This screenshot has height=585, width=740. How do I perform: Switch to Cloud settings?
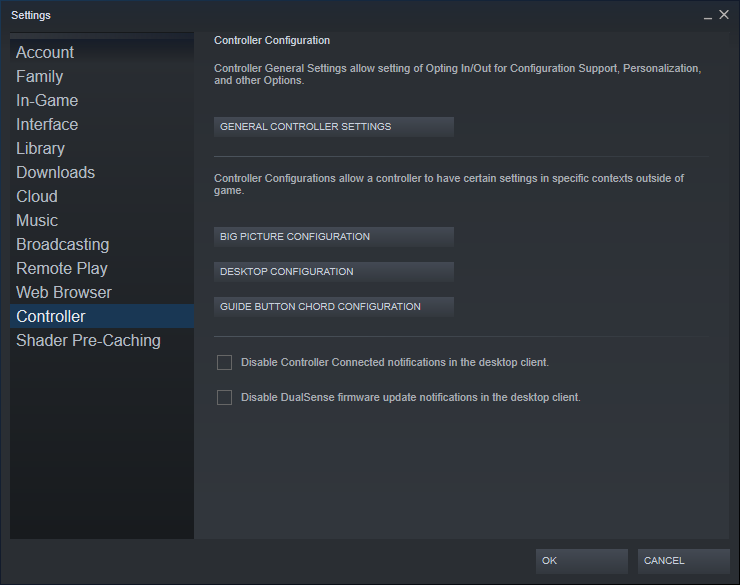pyautogui.click(x=37, y=197)
